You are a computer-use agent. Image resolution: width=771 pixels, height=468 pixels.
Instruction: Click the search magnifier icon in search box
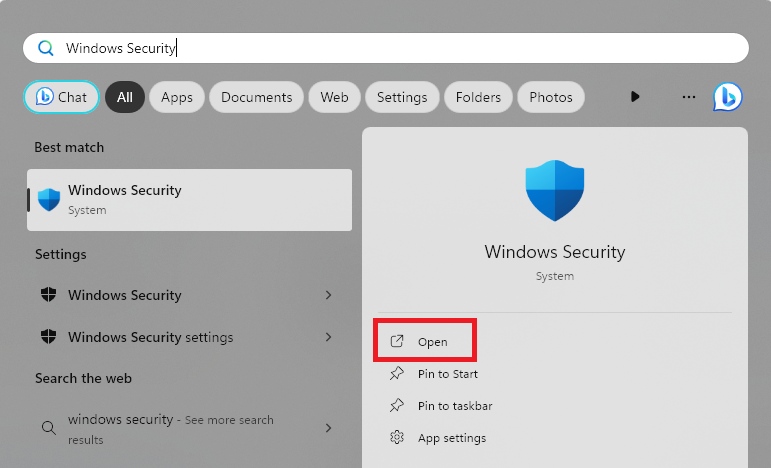[x=45, y=48]
